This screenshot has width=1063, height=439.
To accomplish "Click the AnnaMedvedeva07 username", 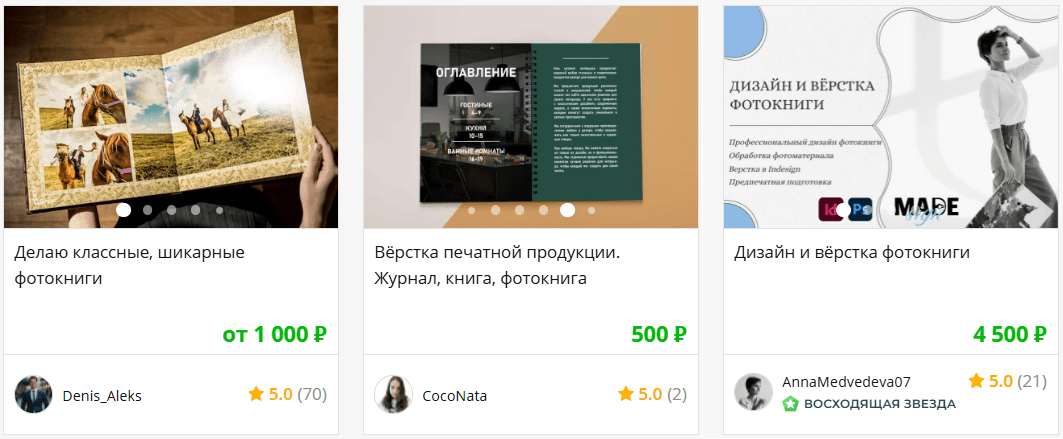I will point(846,381).
